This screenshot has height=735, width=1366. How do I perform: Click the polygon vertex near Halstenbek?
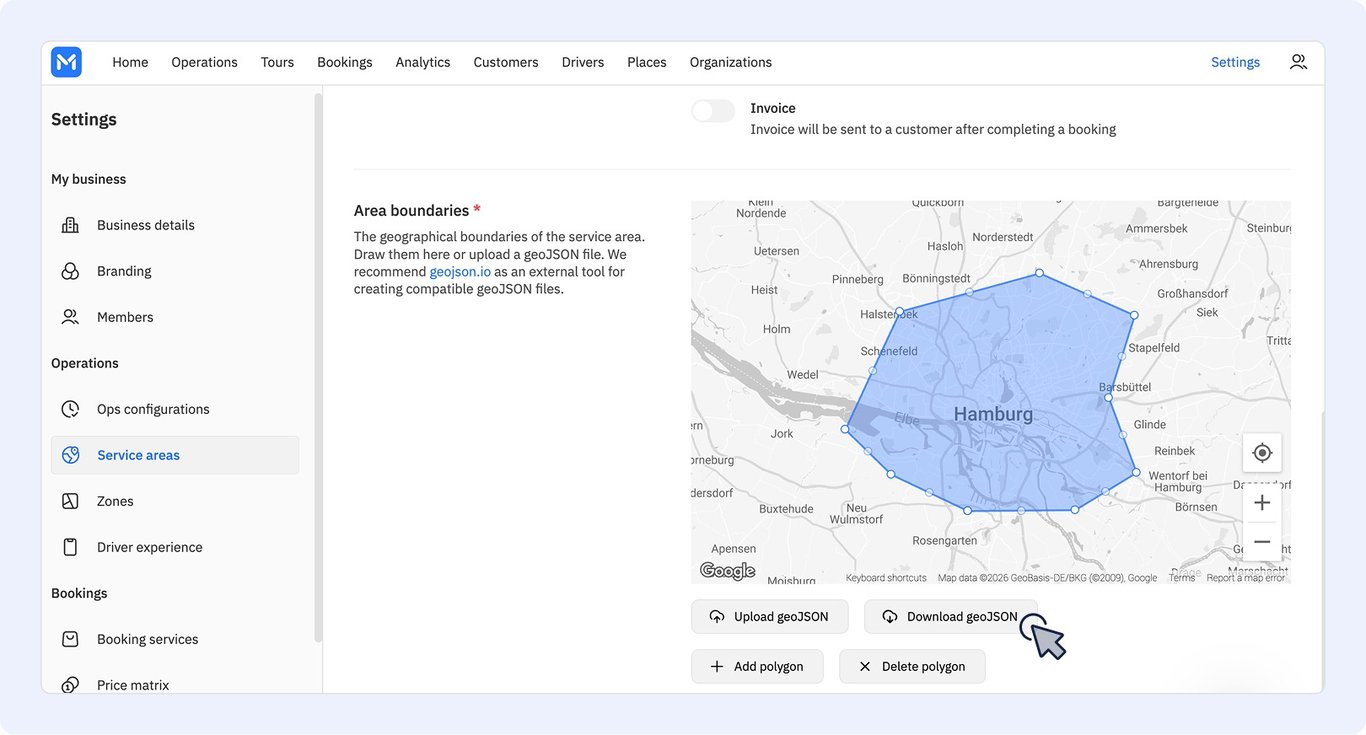tap(900, 311)
